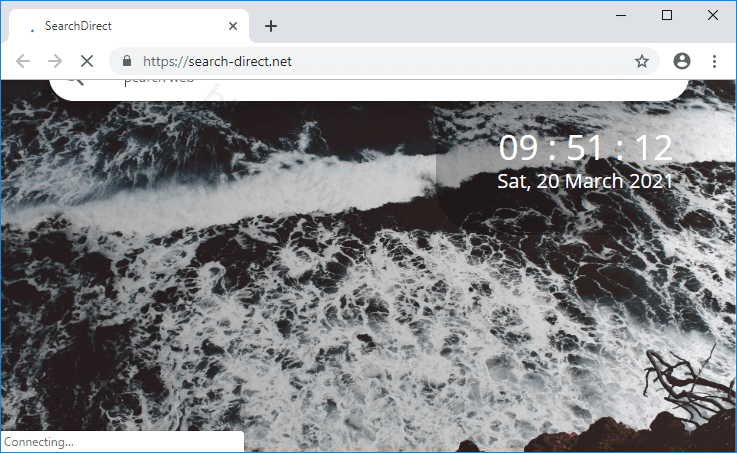Viewport: 737px width, 453px height.
Task: Click the browser forward arrow
Action: 55,61
